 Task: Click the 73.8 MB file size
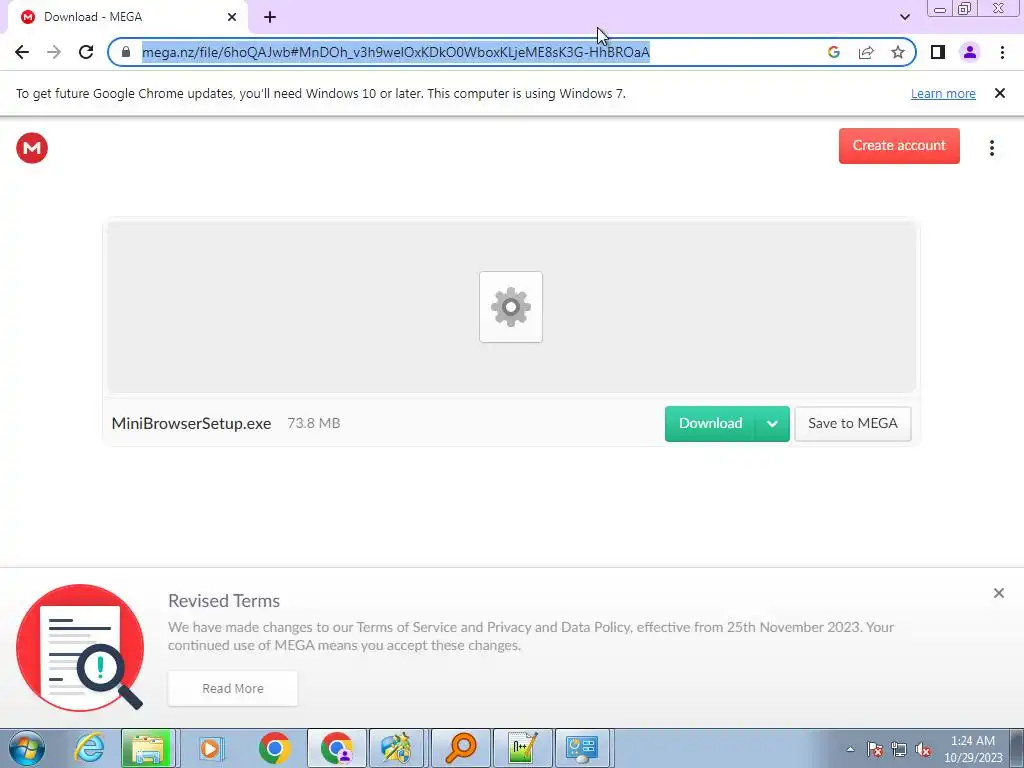tap(313, 423)
